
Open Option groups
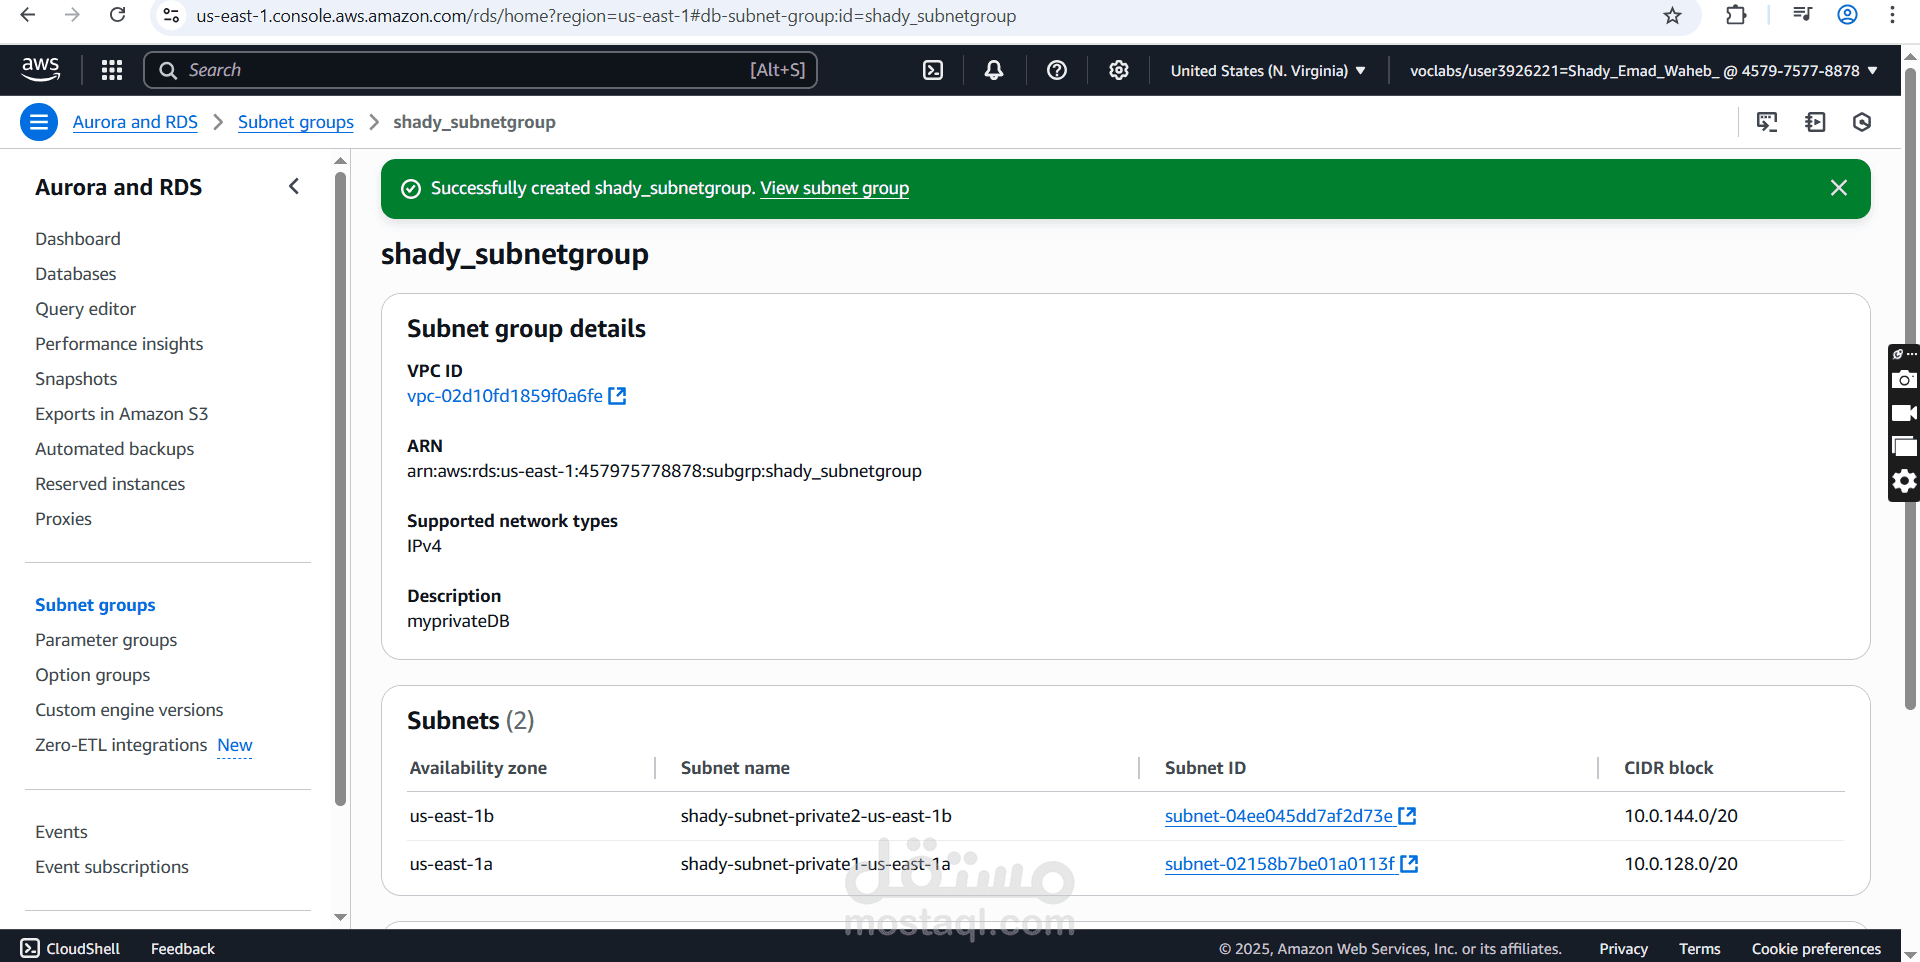click(93, 675)
